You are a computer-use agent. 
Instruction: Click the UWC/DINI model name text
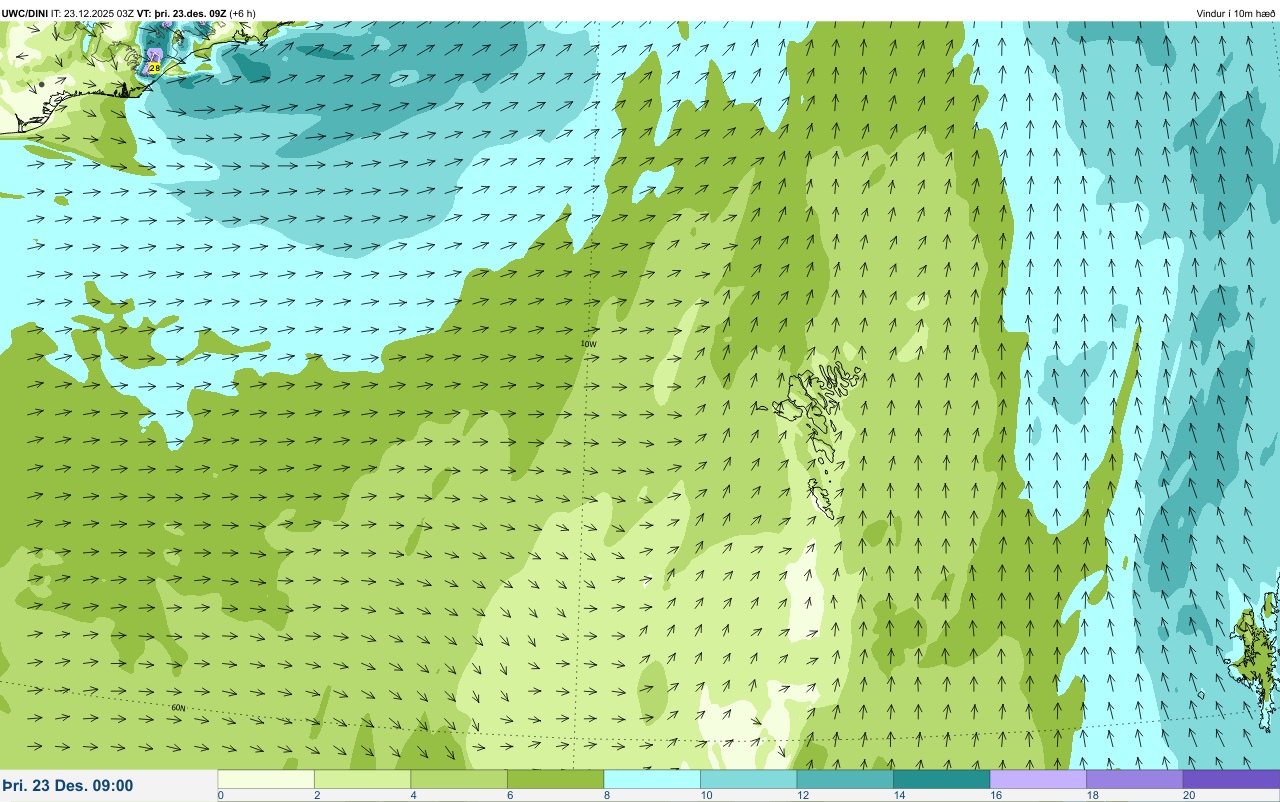pos(25,13)
